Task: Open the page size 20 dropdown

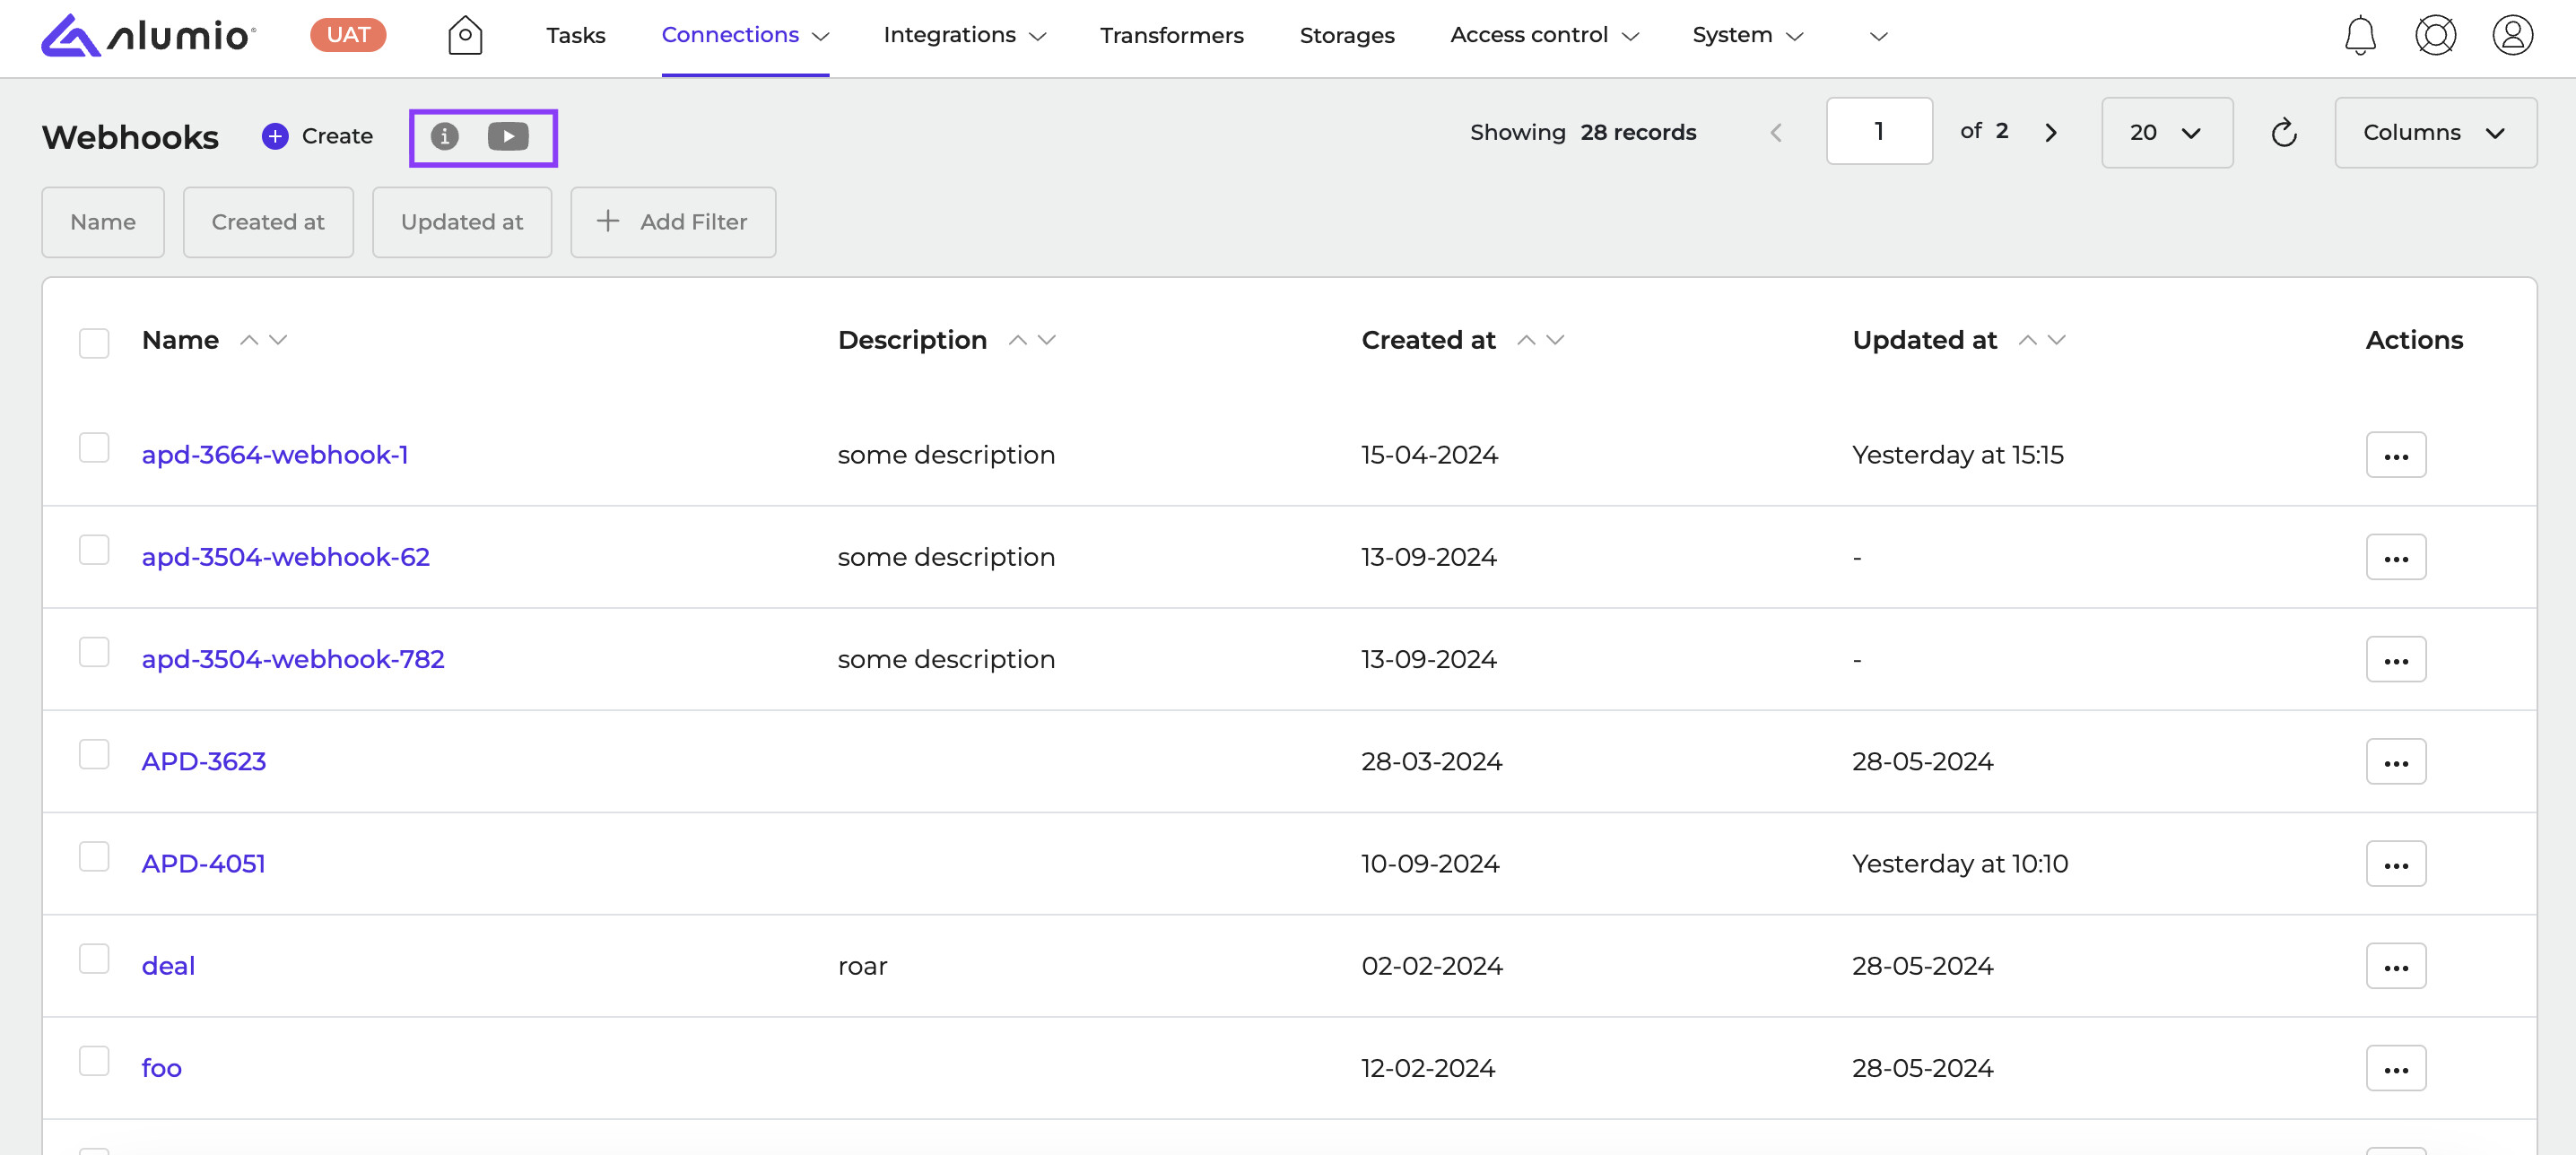Action: [x=2166, y=133]
